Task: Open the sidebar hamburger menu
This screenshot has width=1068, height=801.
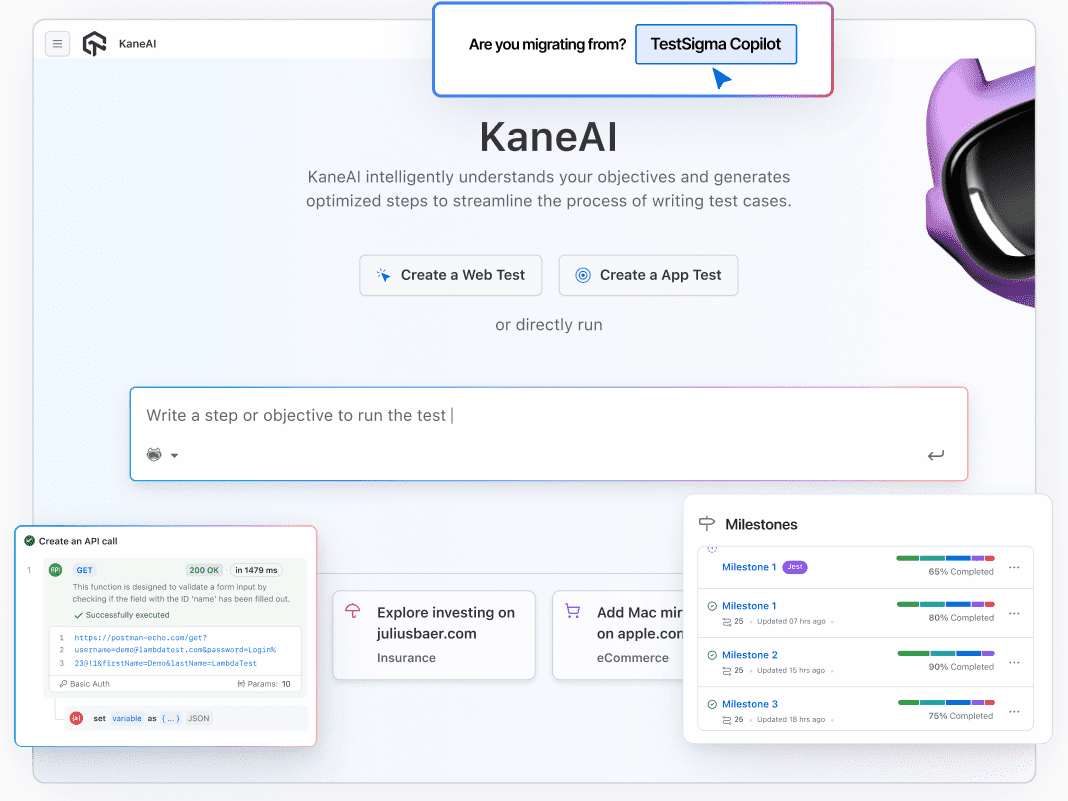Action: point(57,43)
